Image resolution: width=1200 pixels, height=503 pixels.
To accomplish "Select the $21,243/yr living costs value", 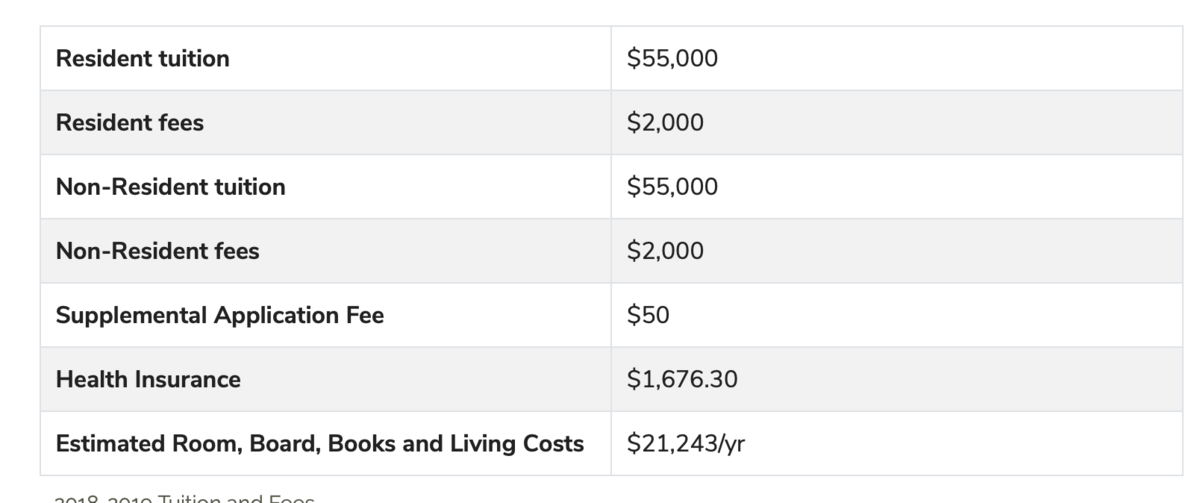I will [686, 443].
